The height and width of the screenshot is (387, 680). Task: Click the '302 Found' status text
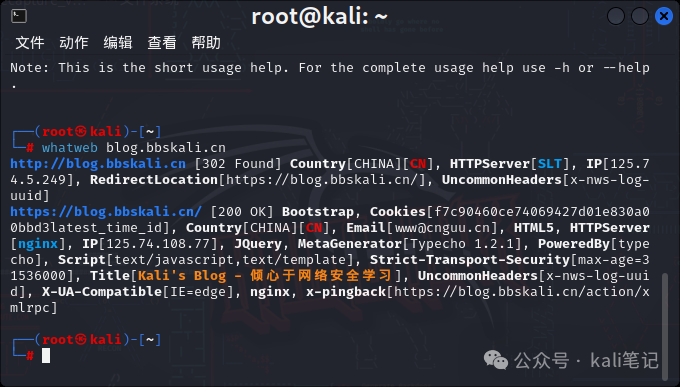239,164
